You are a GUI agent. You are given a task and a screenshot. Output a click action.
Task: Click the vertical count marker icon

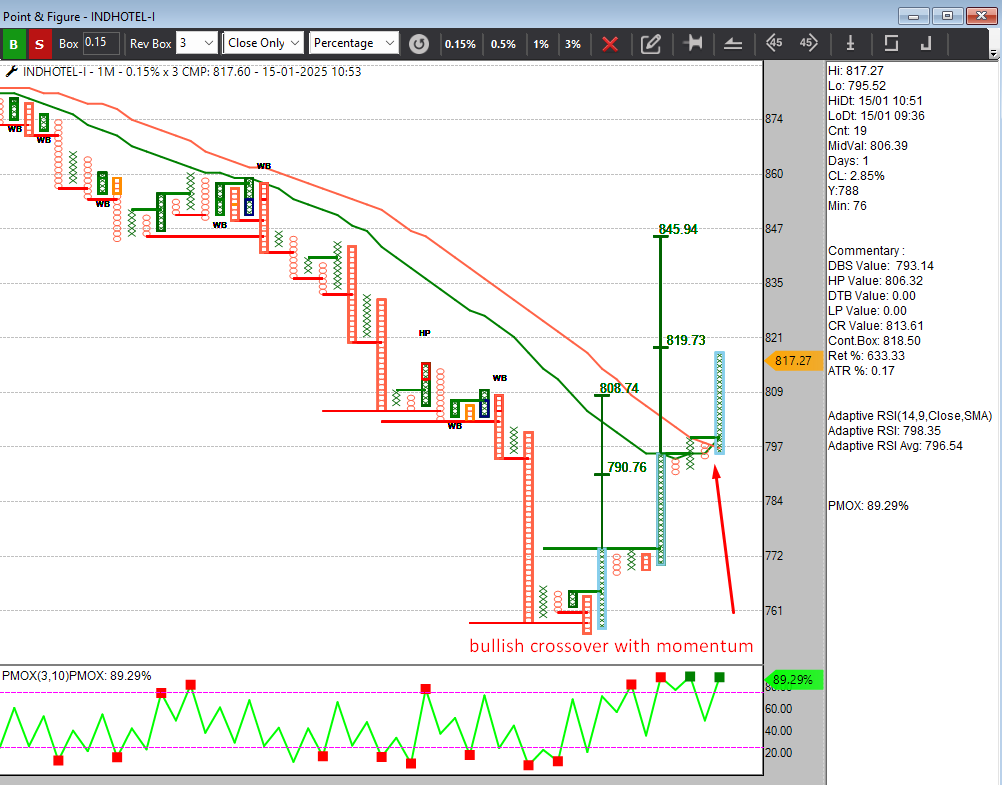point(850,43)
